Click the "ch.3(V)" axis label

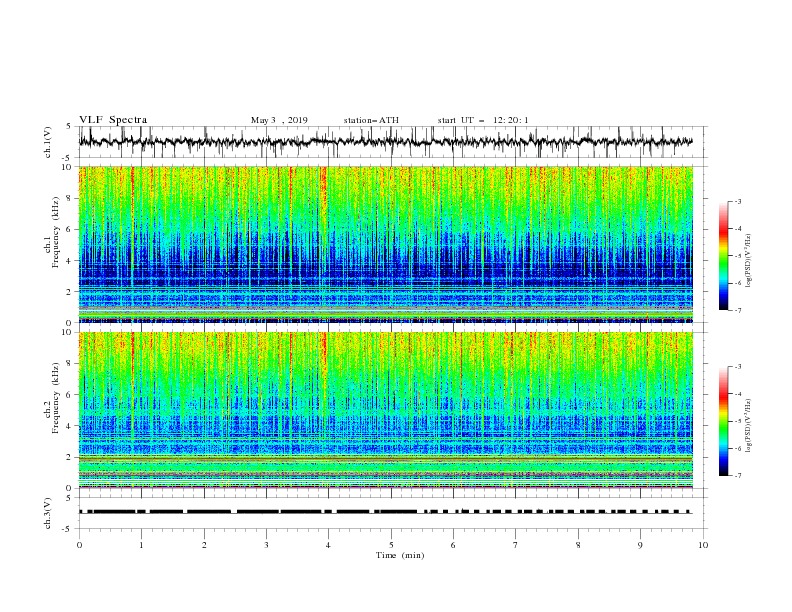tap(48, 513)
